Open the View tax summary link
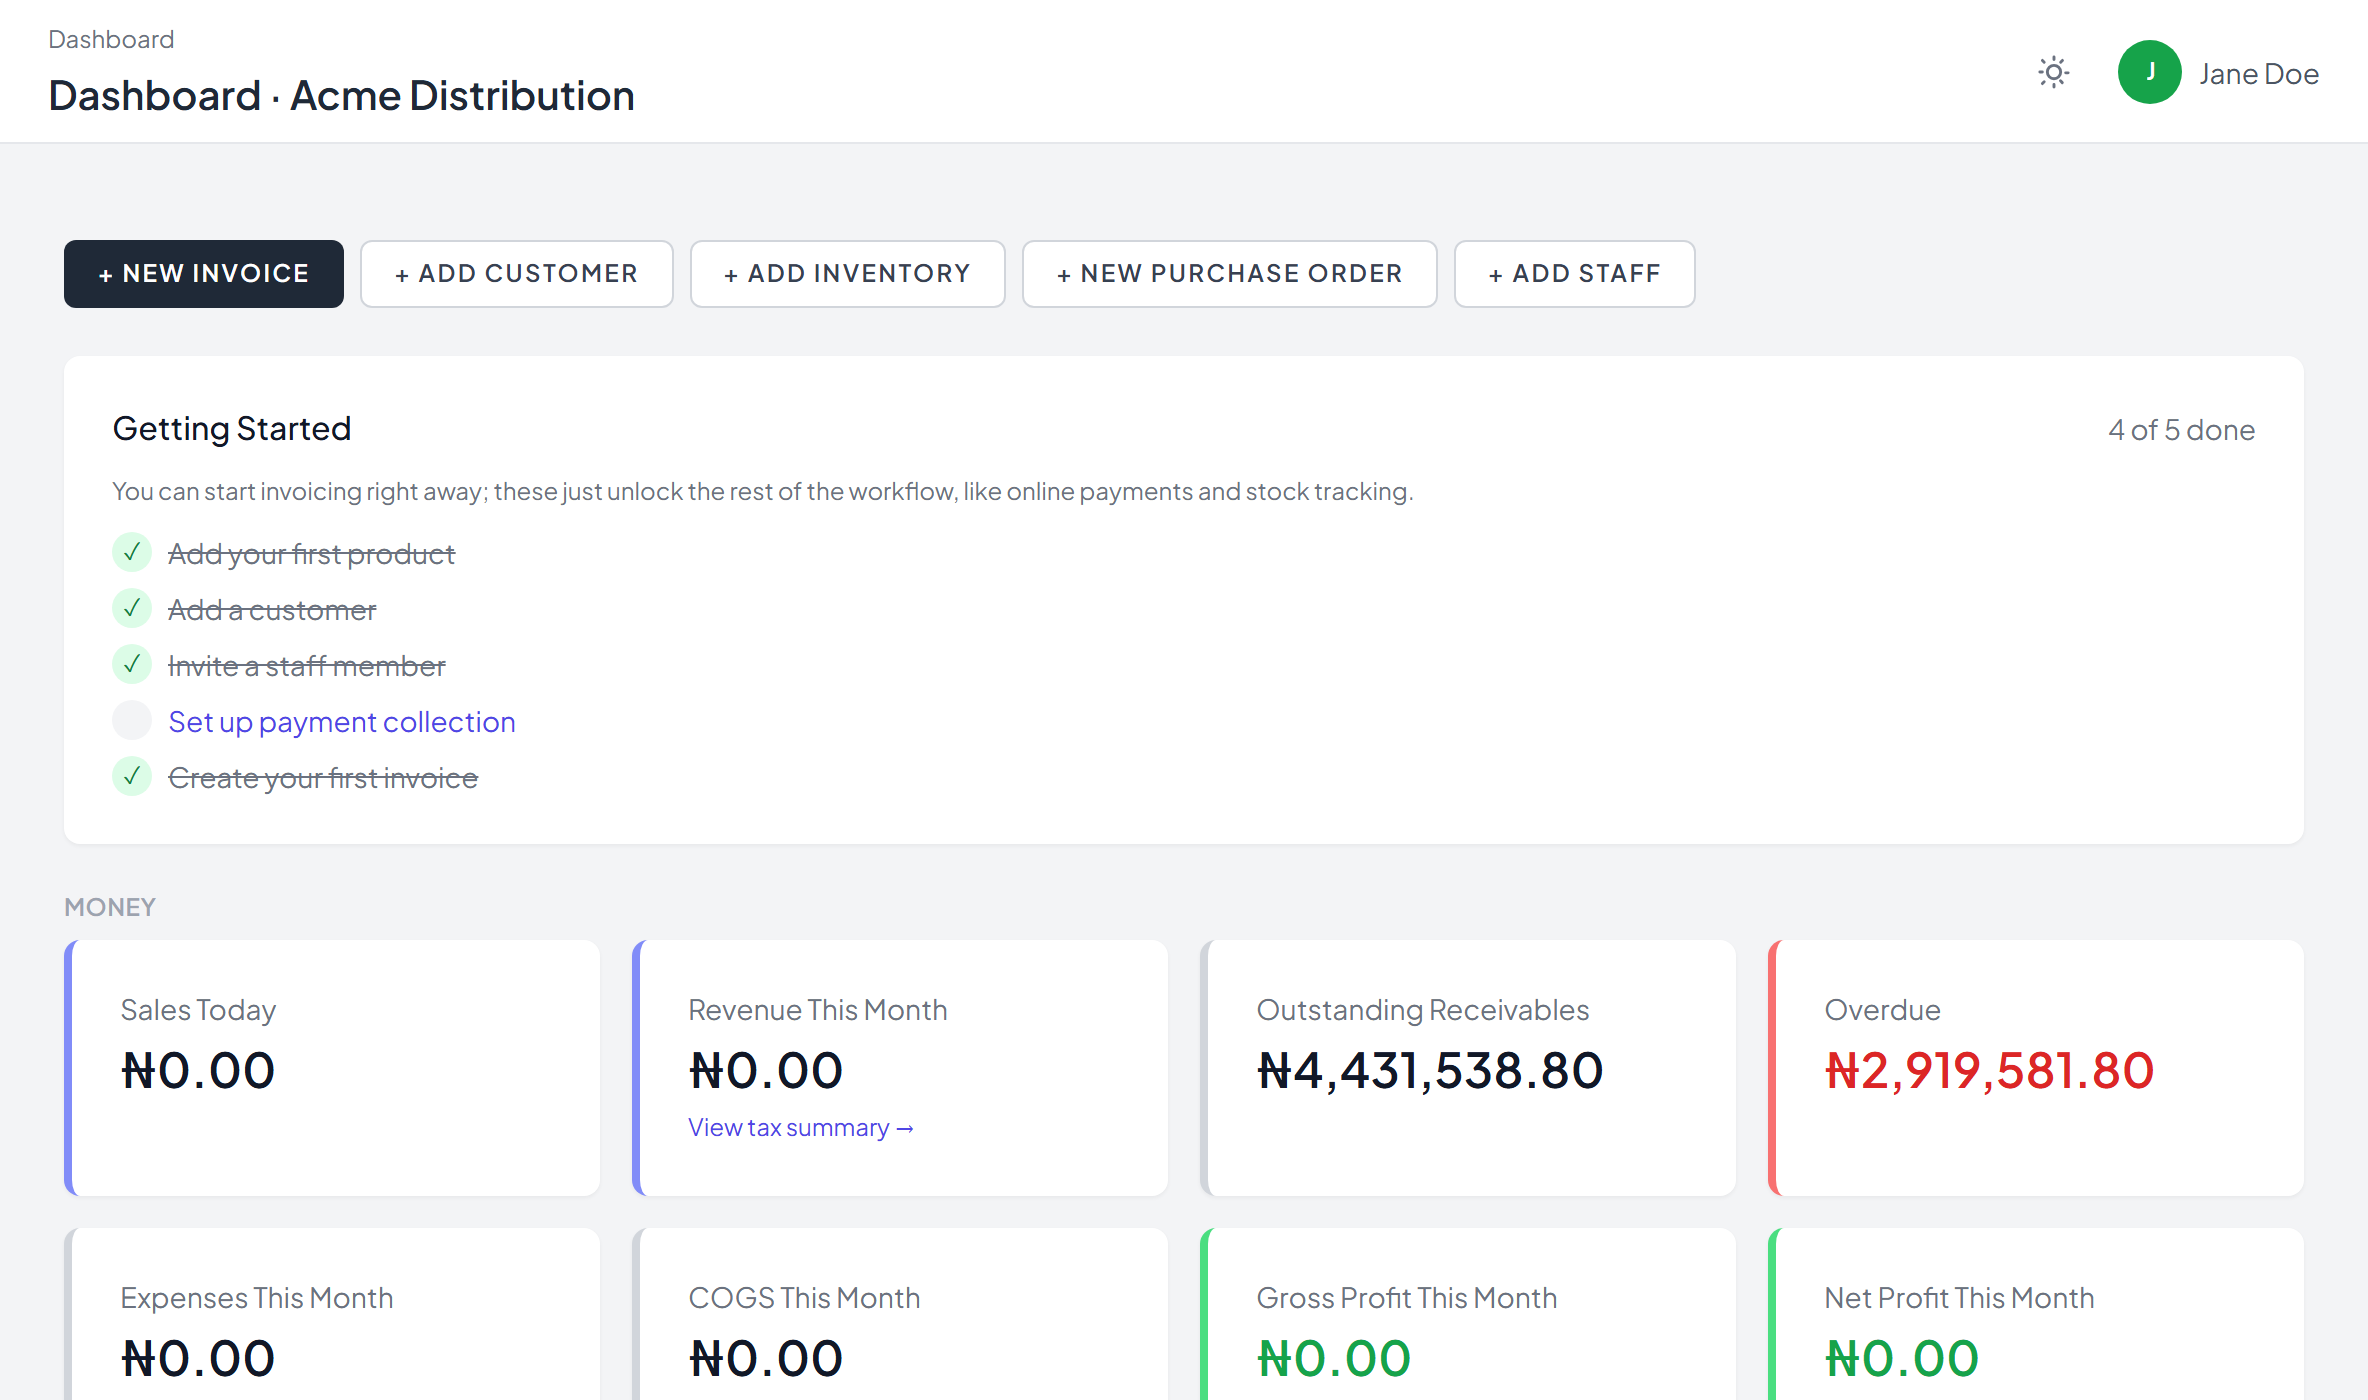The width and height of the screenshot is (2368, 1400). tap(801, 1128)
